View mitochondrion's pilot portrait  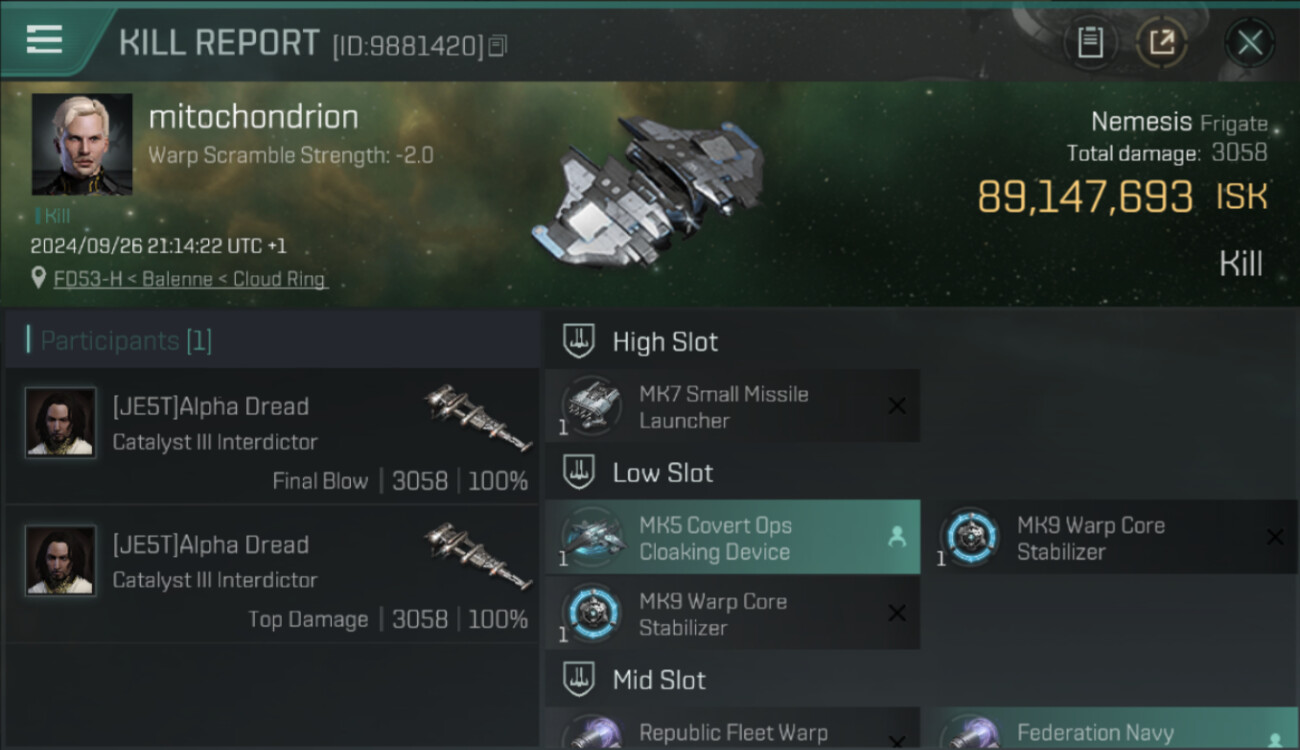[x=82, y=144]
